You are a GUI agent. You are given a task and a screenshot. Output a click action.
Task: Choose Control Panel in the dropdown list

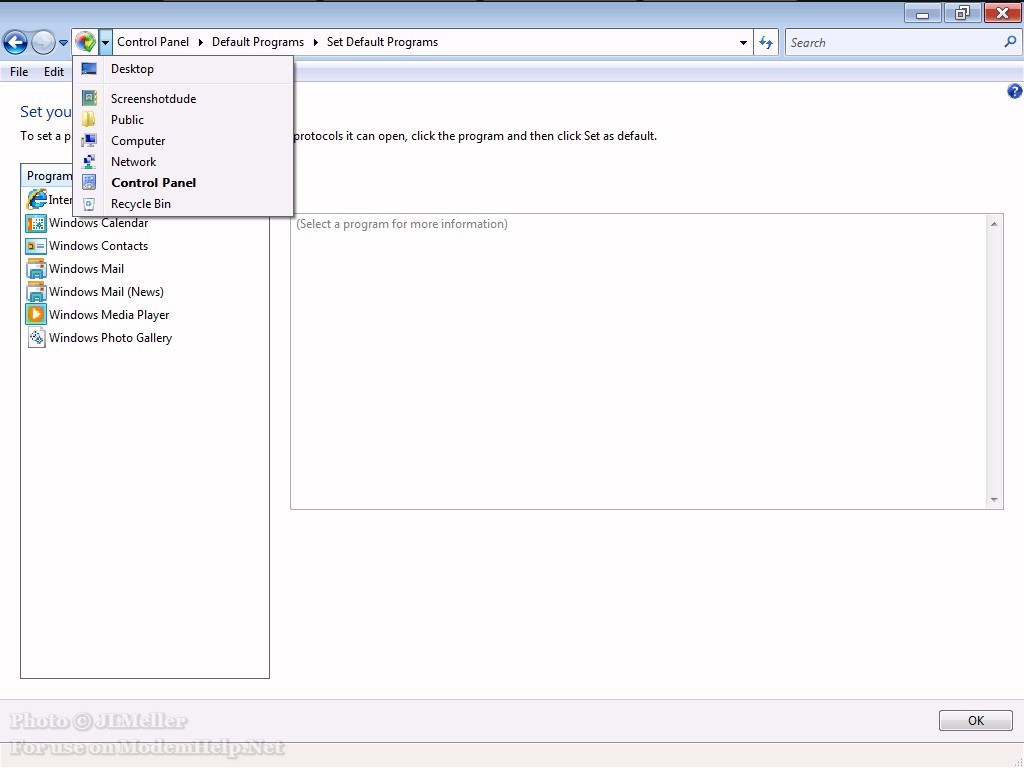click(x=183, y=182)
